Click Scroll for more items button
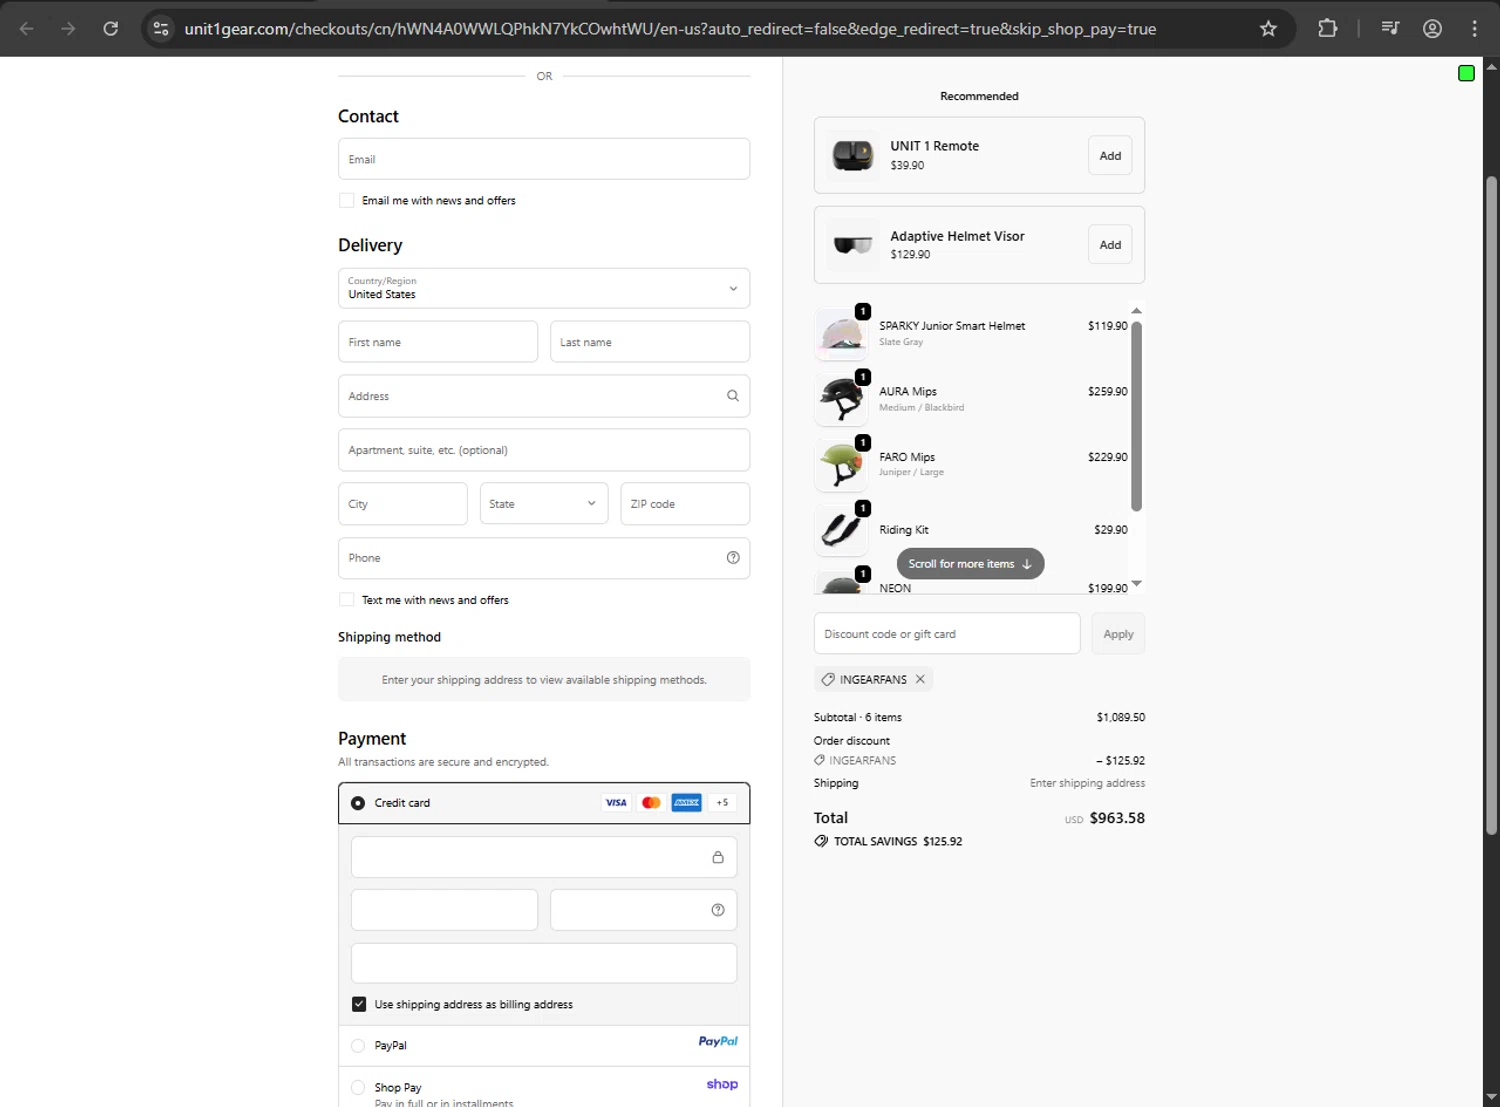The height and width of the screenshot is (1107, 1500). point(970,564)
